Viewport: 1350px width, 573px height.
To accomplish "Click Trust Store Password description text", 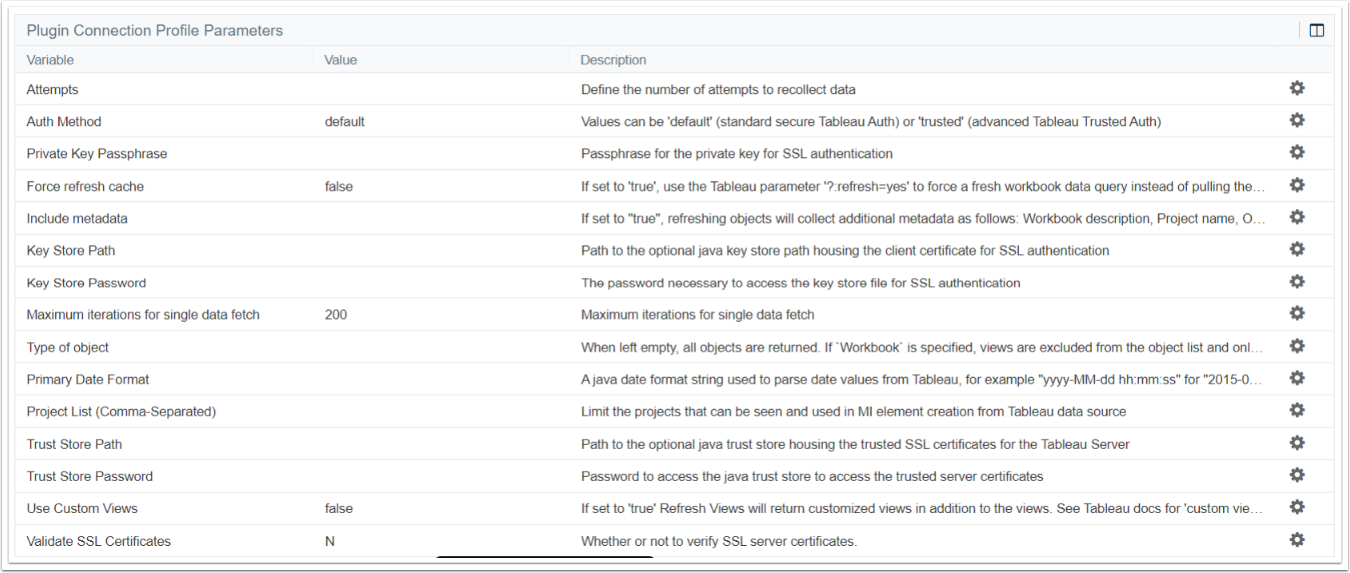I will click(812, 476).
